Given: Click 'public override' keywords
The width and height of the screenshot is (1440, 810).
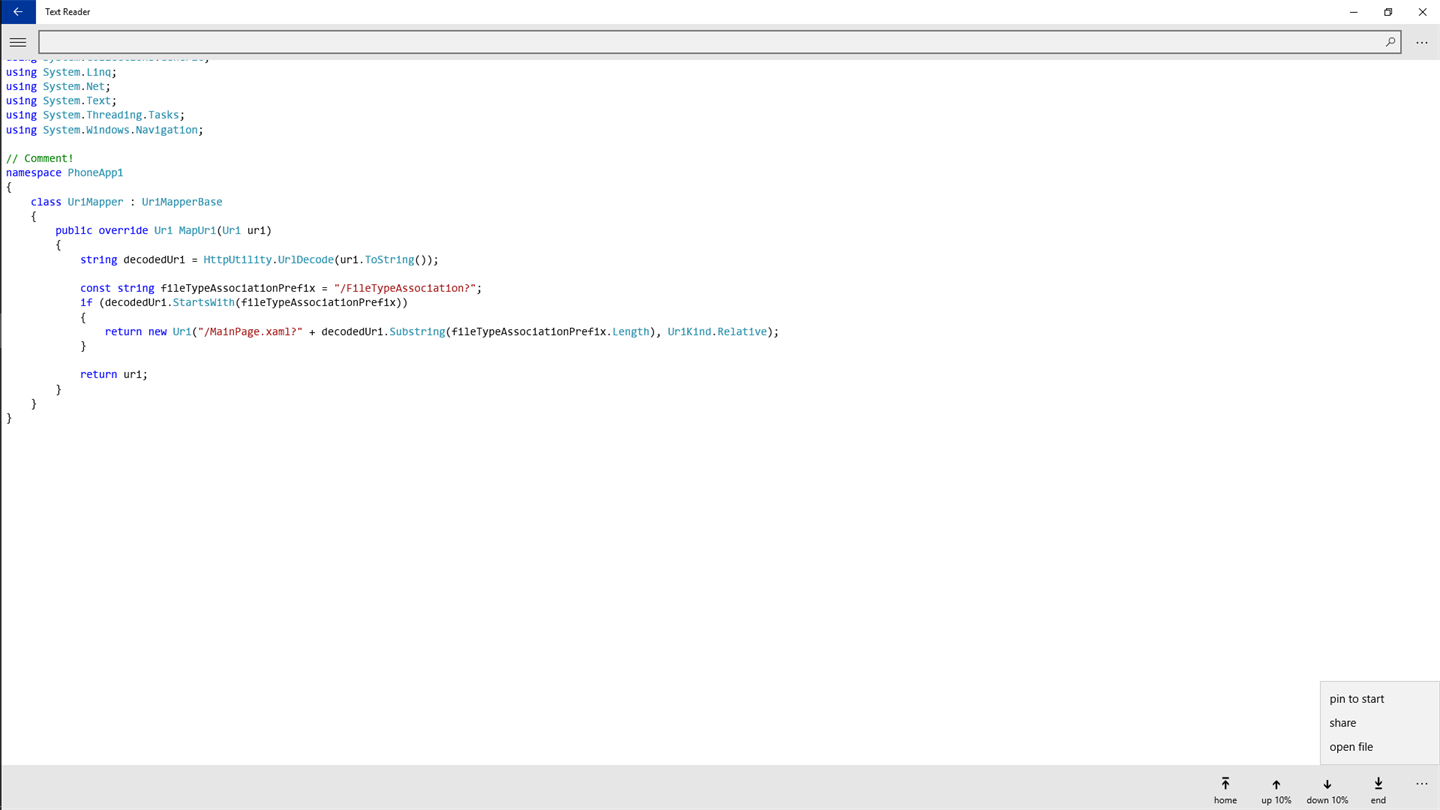Looking at the screenshot, I should click(x=101, y=231).
